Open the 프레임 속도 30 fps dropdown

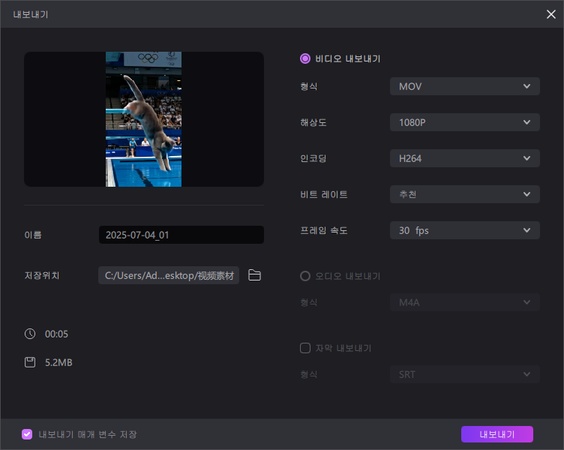pyautogui.click(x=464, y=230)
